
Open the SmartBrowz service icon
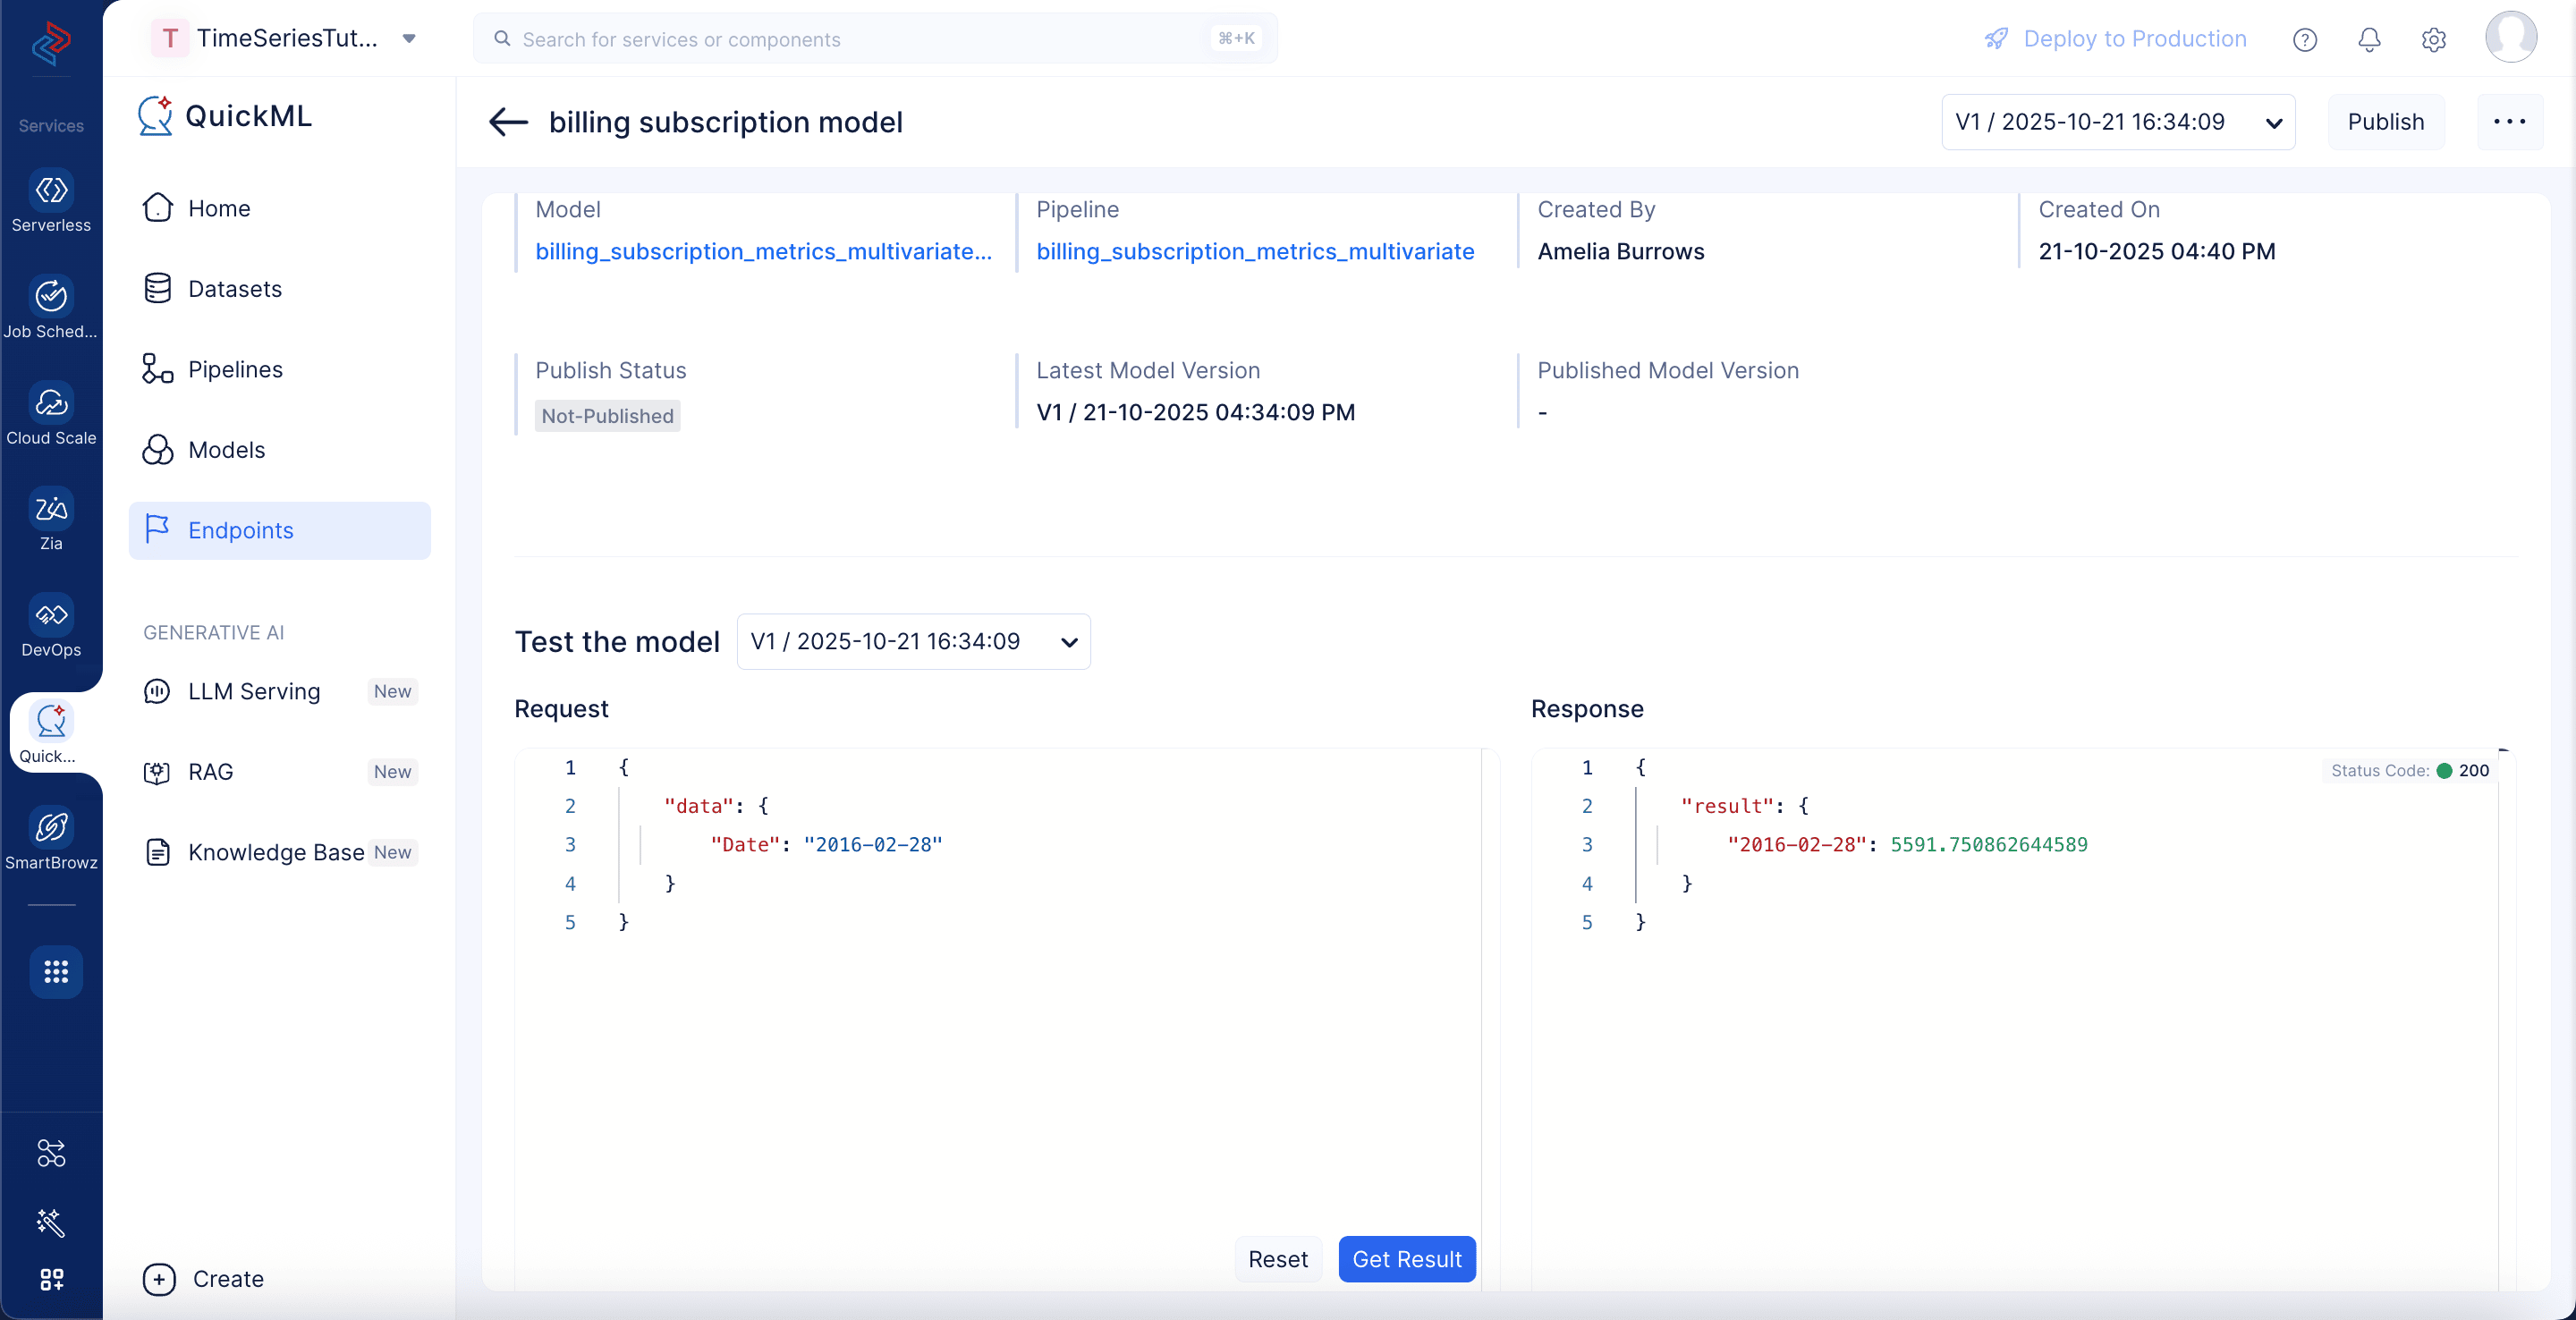51,827
